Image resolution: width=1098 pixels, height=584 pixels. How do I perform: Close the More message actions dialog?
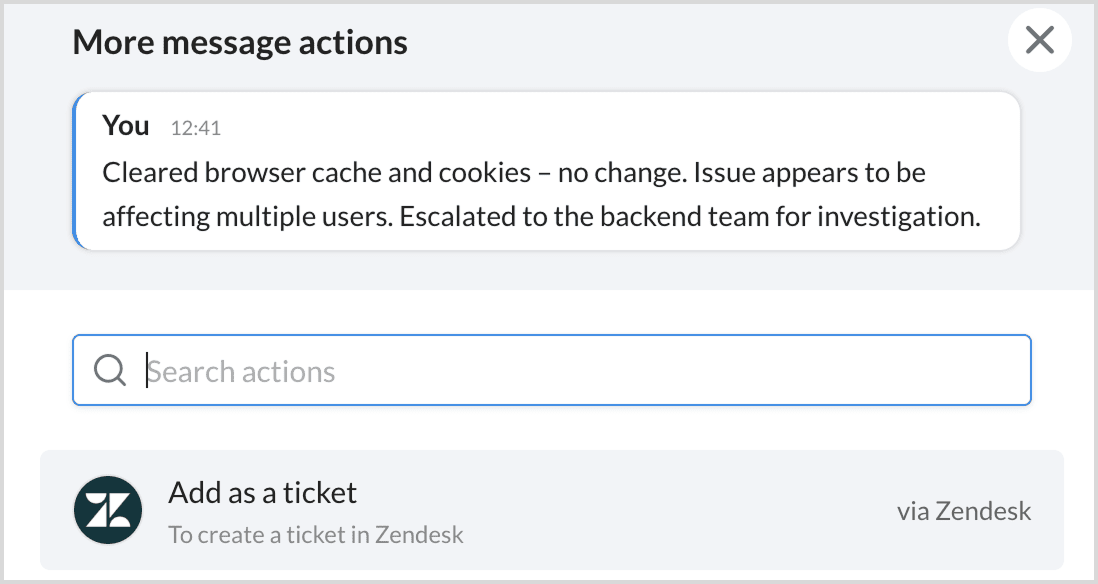(x=1040, y=40)
